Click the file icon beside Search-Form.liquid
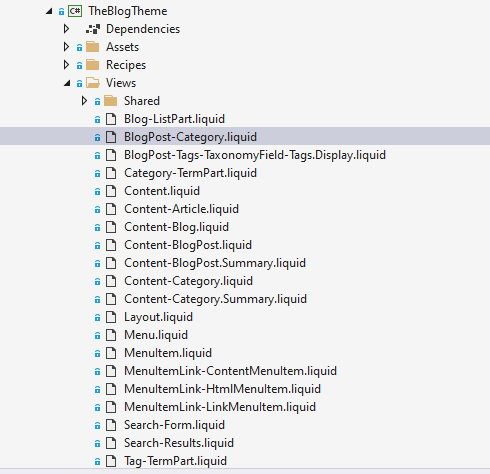Image resolution: width=490 pixels, height=474 pixels. (x=111, y=425)
